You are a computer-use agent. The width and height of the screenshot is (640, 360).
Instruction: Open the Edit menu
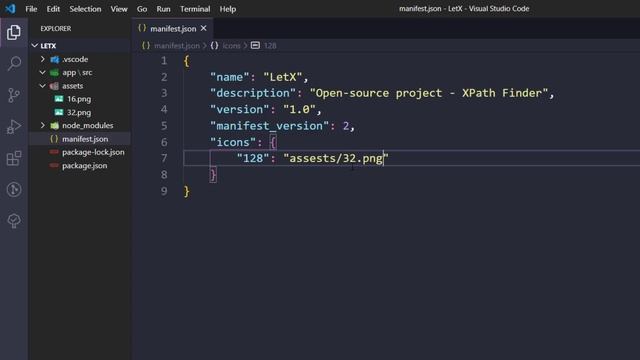[53, 9]
